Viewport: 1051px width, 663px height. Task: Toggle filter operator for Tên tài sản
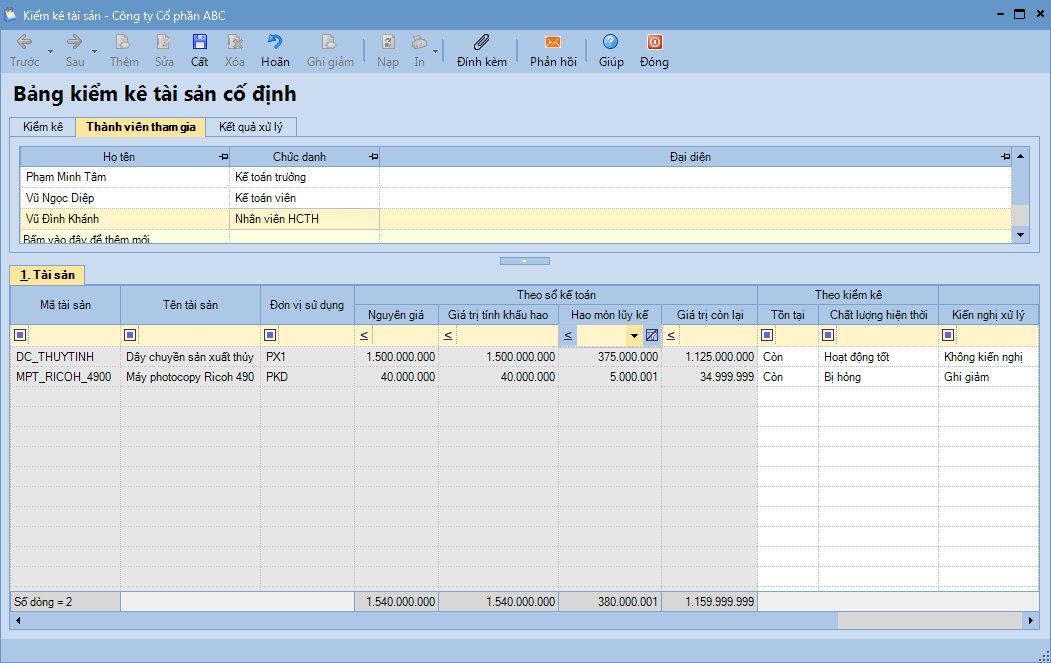(x=130, y=335)
